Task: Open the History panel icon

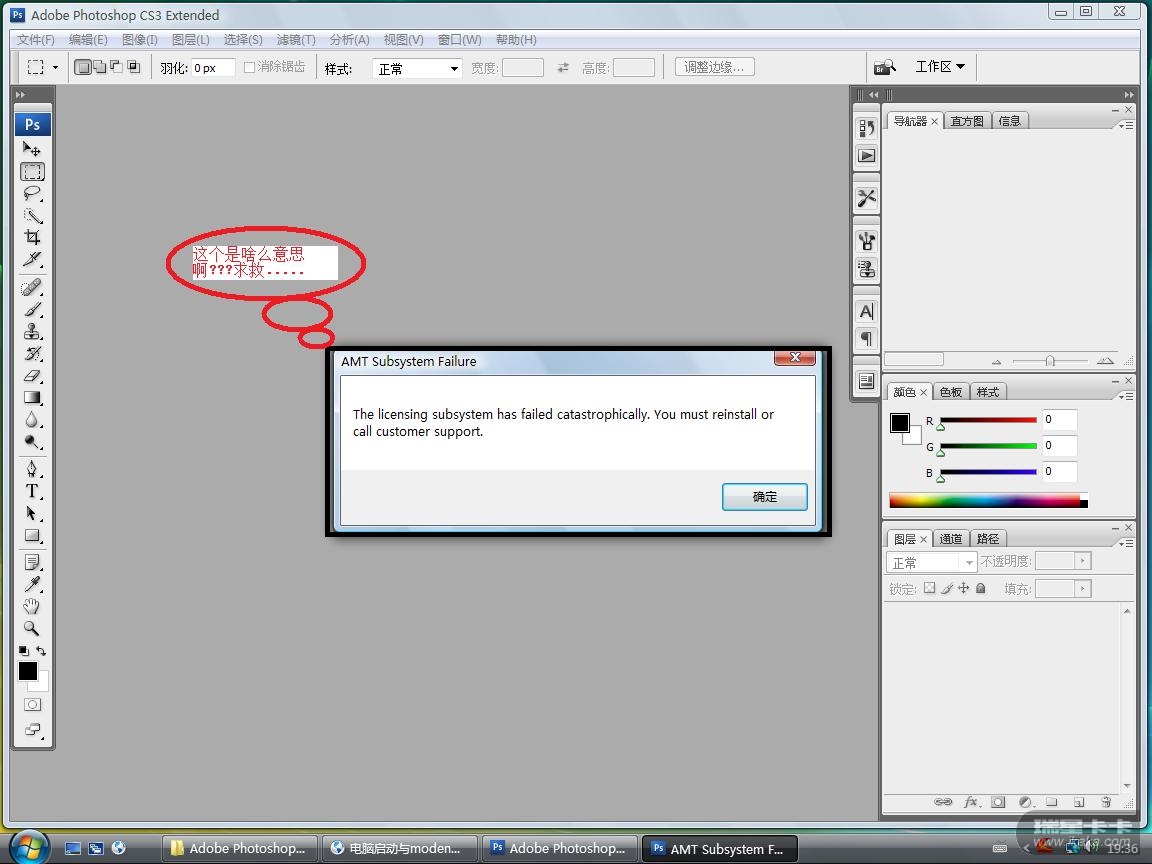Action: click(866, 128)
